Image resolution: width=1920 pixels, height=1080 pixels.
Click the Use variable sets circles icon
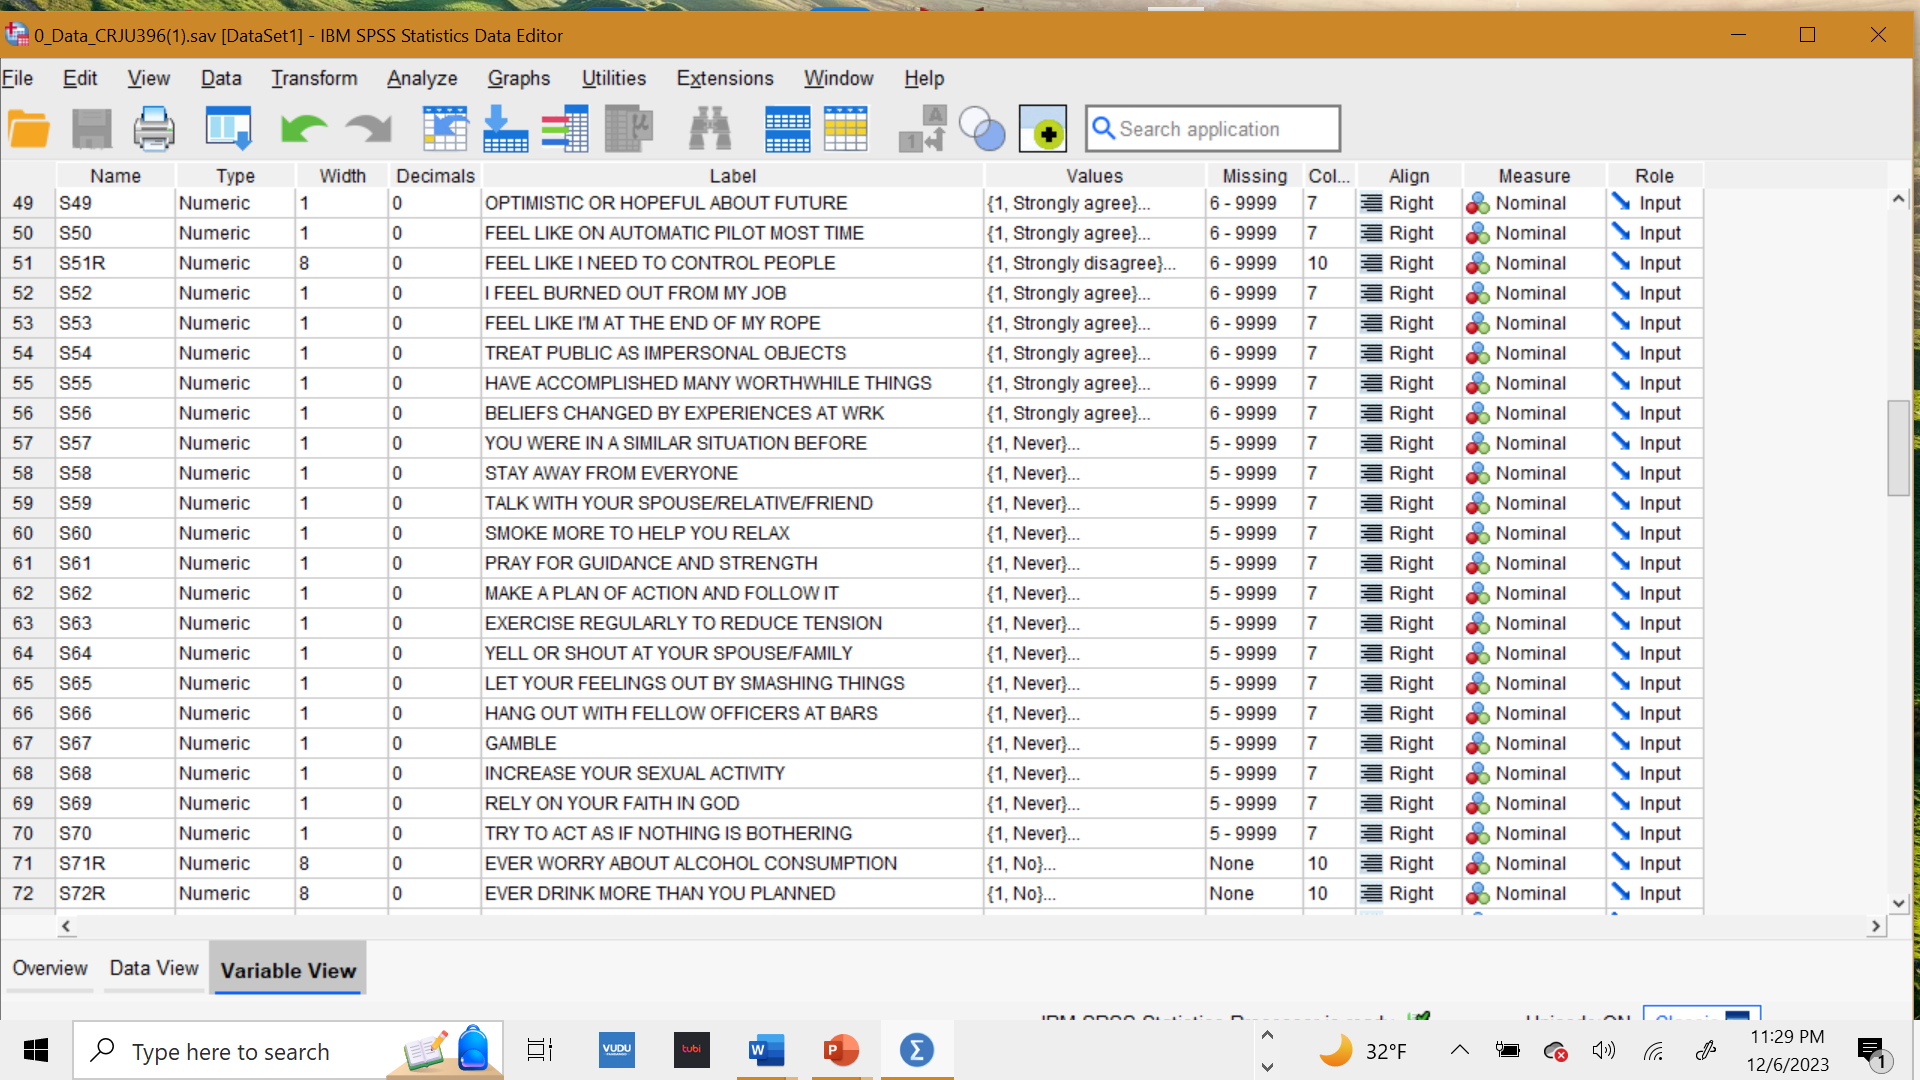click(x=982, y=129)
